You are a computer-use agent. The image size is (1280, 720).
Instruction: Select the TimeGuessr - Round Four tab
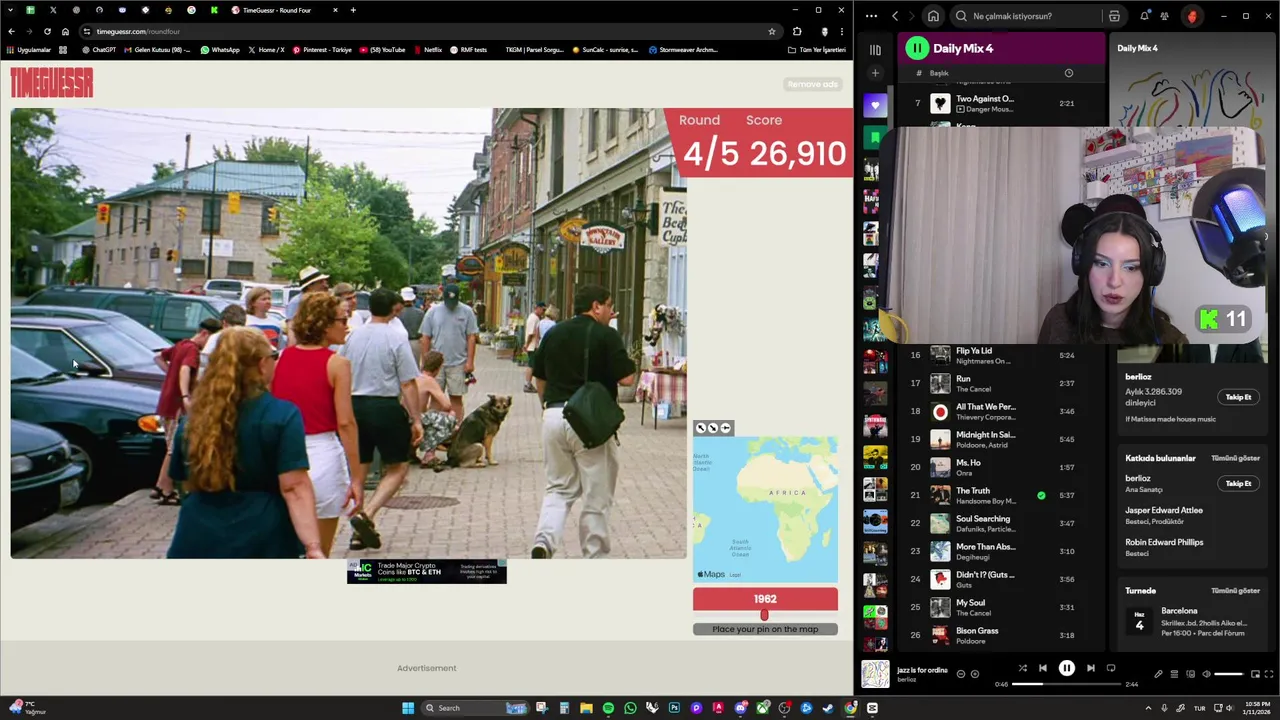click(x=283, y=10)
